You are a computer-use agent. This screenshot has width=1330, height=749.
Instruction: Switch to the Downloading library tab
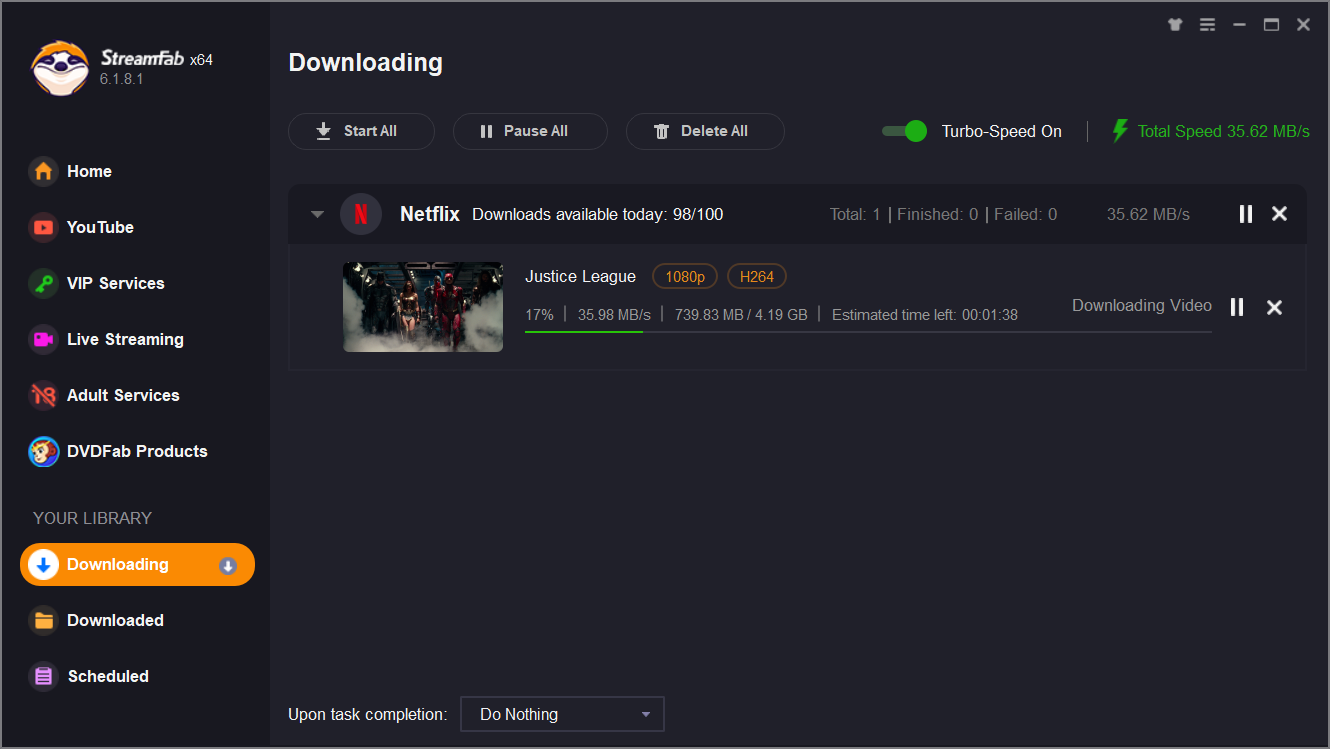[x=138, y=565]
